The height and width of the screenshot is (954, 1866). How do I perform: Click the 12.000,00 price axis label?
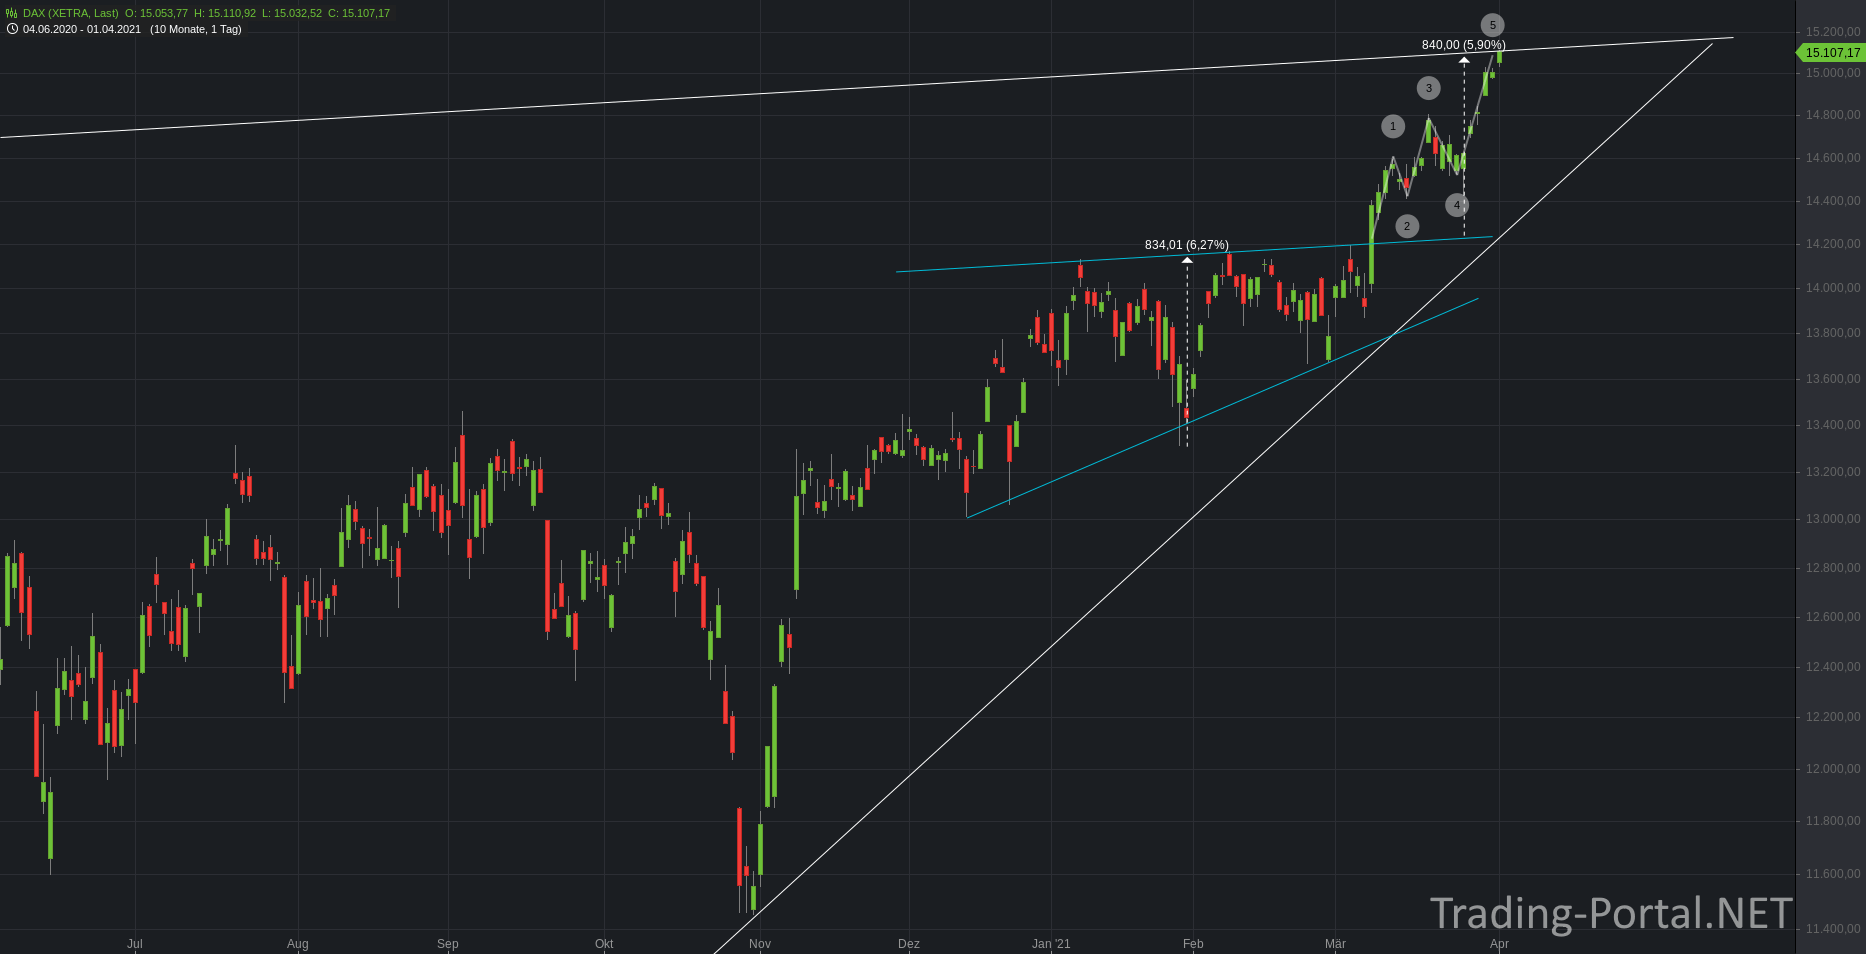pyautogui.click(x=1833, y=769)
